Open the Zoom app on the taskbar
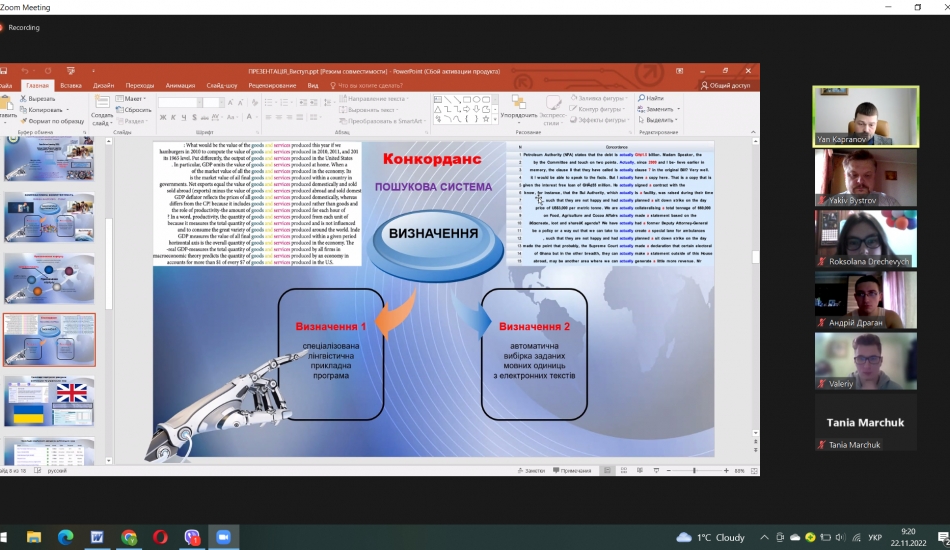Viewport: 950px width, 550px height. (223, 537)
